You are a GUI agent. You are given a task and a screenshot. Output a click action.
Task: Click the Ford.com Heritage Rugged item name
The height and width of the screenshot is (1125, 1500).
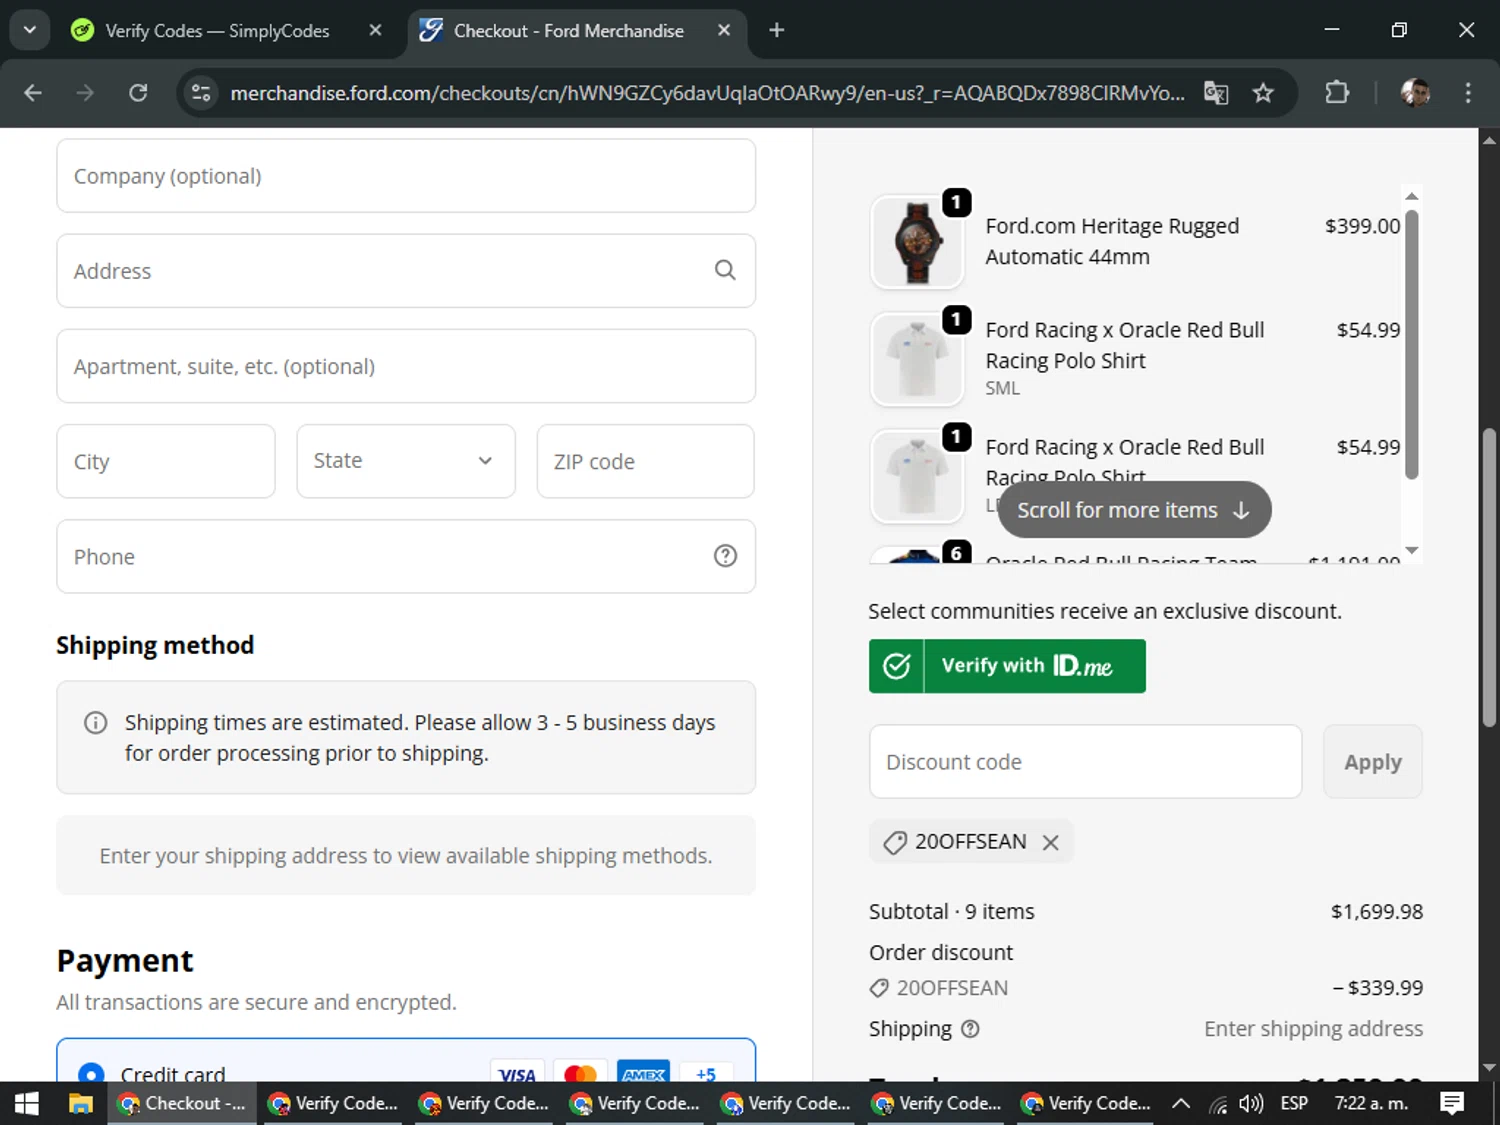pyautogui.click(x=1112, y=241)
